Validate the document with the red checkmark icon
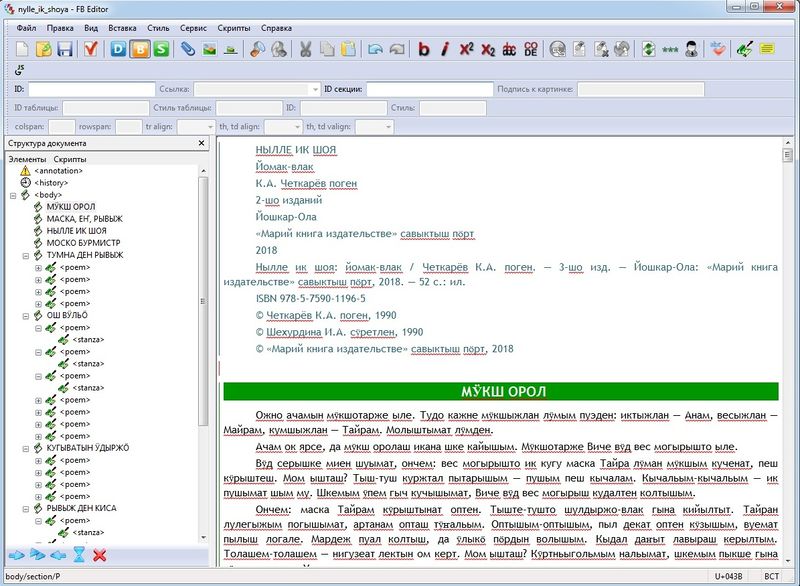The height and width of the screenshot is (586, 800). 91,49
